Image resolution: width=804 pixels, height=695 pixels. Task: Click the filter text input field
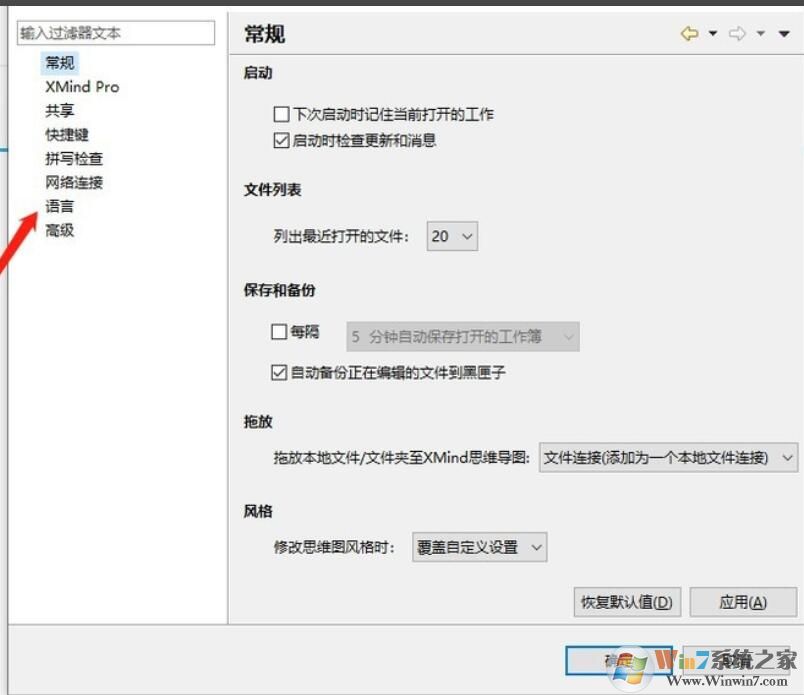coord(115,33)
